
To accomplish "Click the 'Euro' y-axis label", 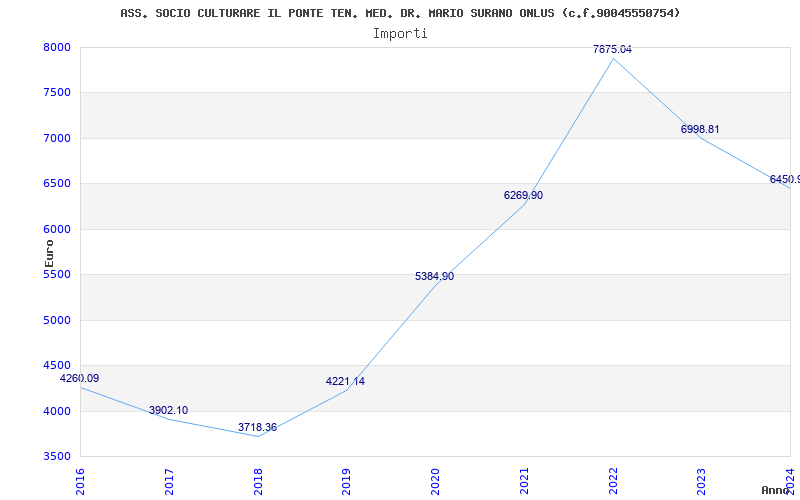I will (49, 253).
